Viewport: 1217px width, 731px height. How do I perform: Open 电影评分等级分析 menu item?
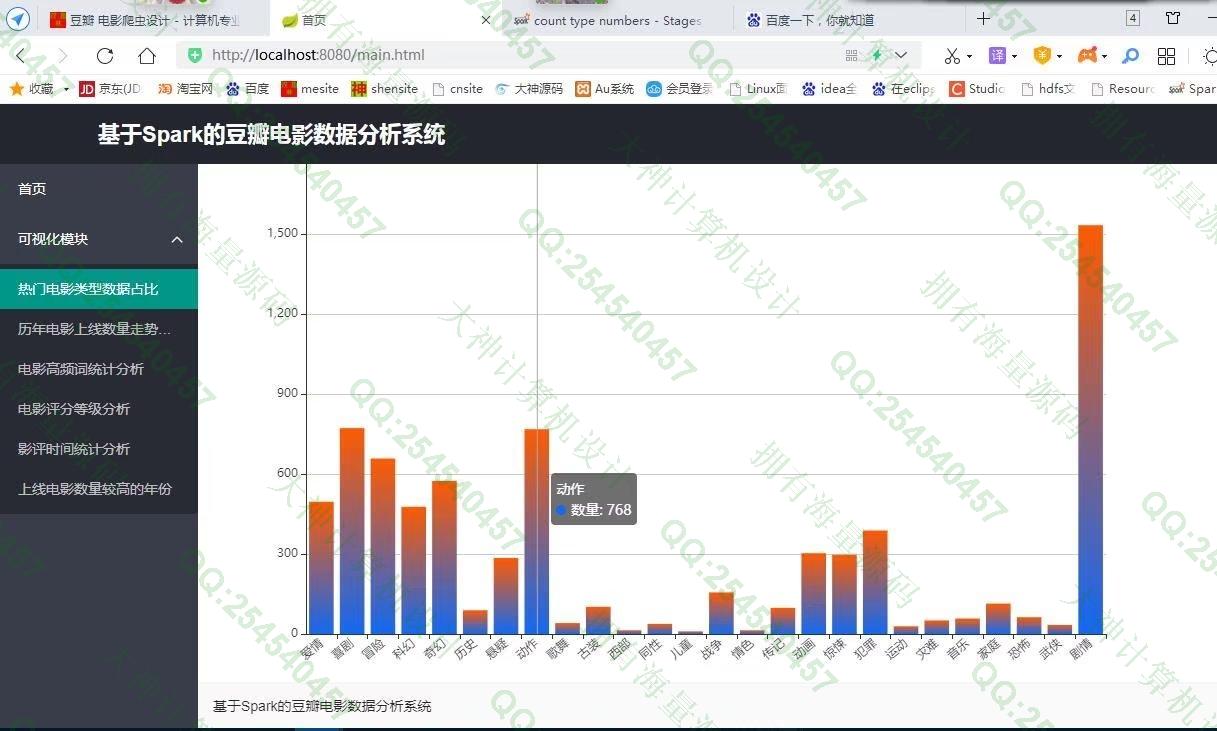coord(99,409)
